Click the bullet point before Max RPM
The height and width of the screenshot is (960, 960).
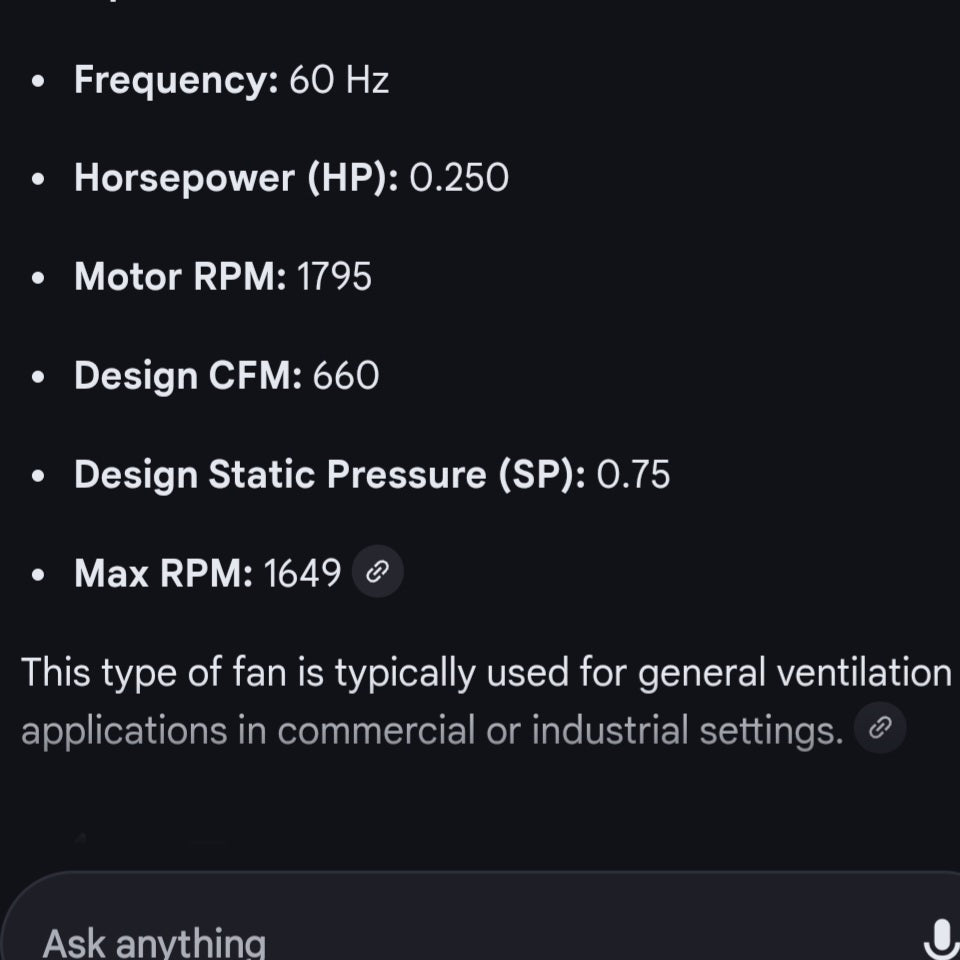[x=38, y=574]
